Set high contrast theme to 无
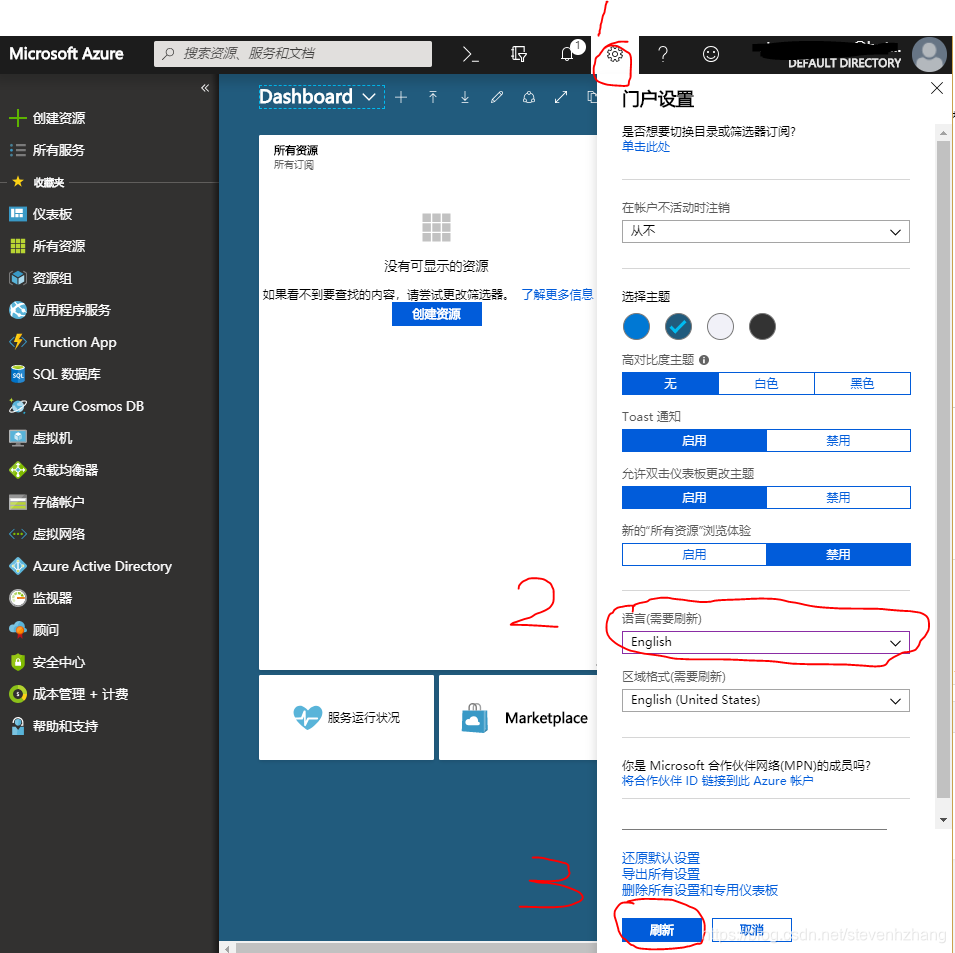This screenshot has height=953, width=955. pos(670,384)
